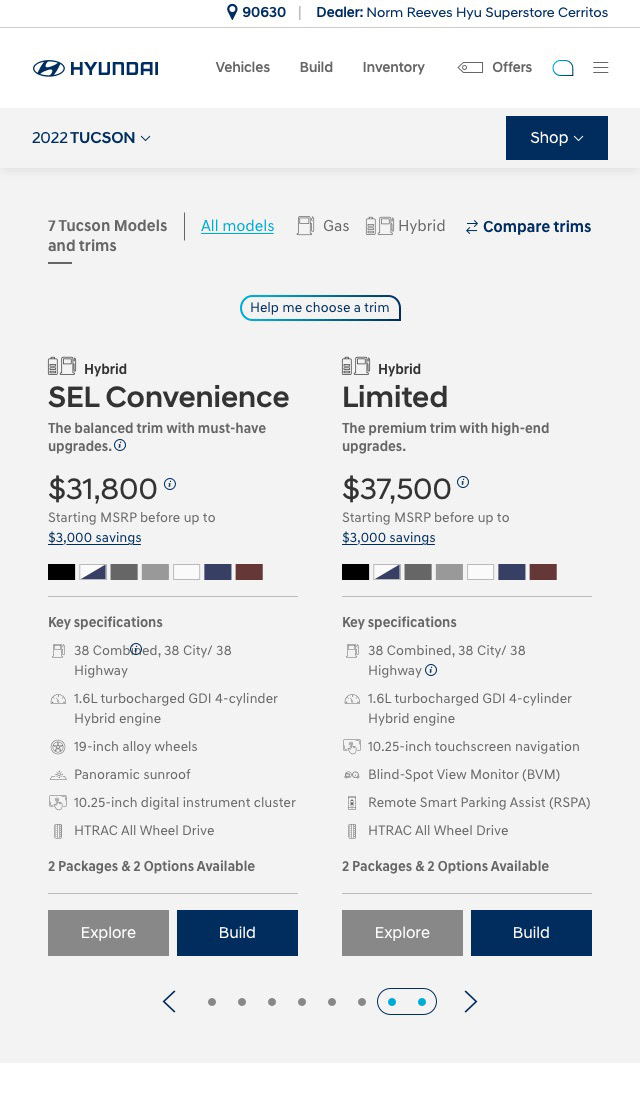Open the chat bubble icon
Viewport: 640px width, 1111px height.
[x=563, y=68]
